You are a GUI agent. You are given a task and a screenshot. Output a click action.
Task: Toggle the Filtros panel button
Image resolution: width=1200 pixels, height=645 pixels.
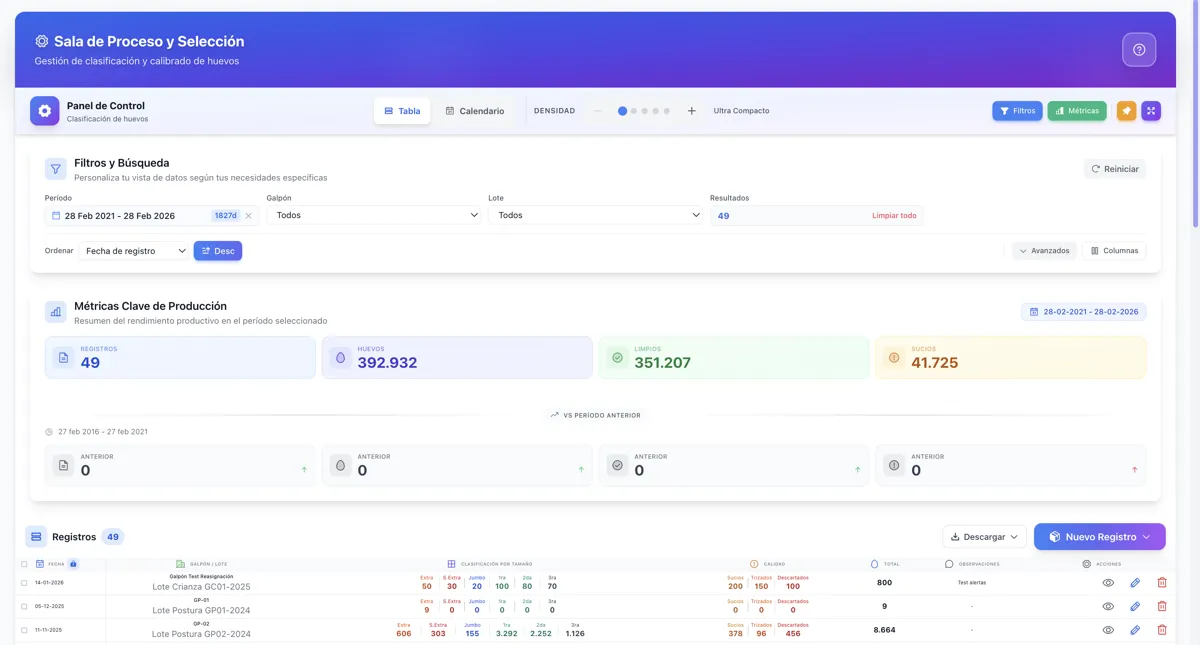1017,111
